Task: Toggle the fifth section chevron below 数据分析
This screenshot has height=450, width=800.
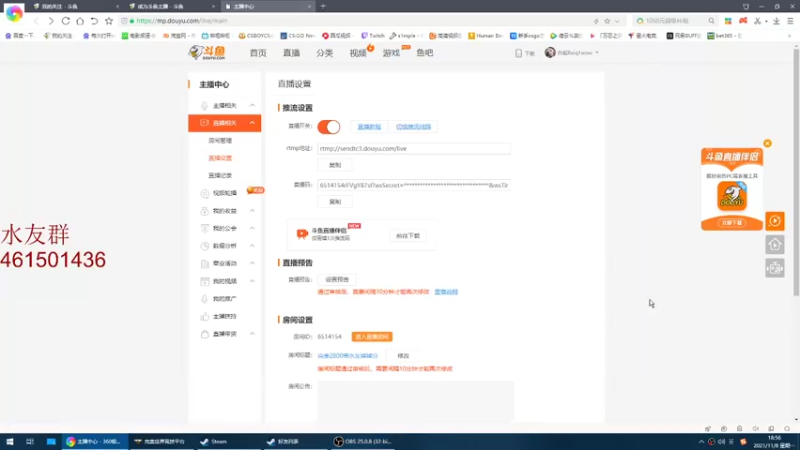Action: [252, 263]
